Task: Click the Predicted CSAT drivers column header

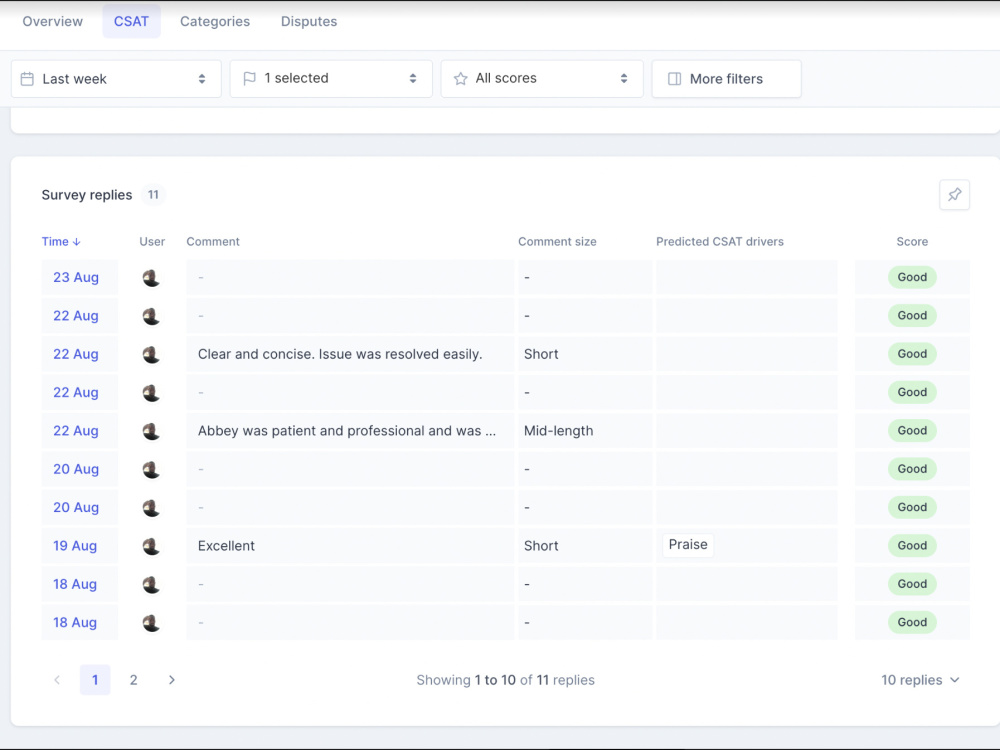Action: click(x=720, y=242)
